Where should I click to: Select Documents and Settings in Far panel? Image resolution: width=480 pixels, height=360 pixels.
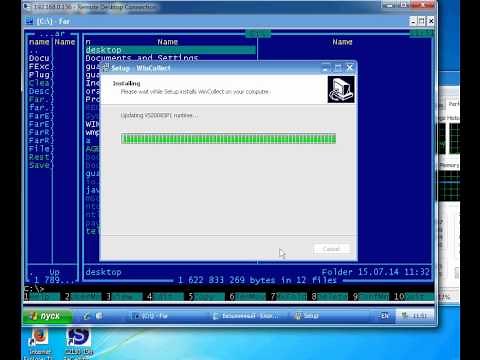point(142,58)
